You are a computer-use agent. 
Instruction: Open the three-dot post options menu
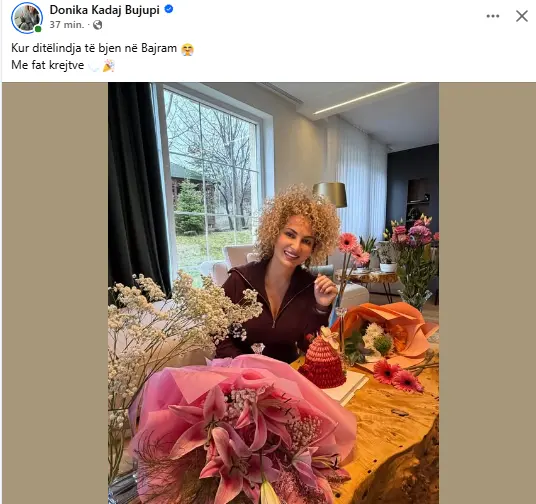(493, 16)
